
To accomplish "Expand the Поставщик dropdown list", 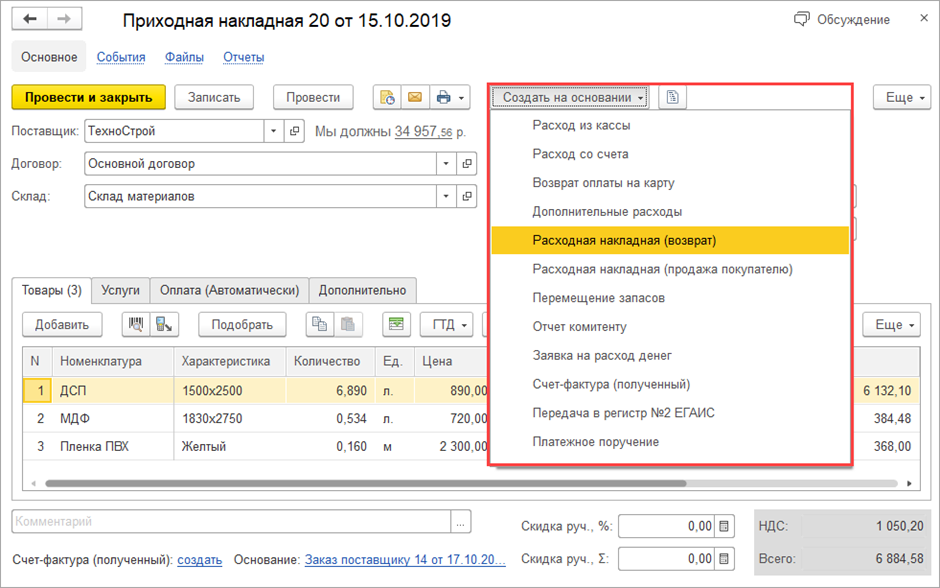I will (273, 131).
